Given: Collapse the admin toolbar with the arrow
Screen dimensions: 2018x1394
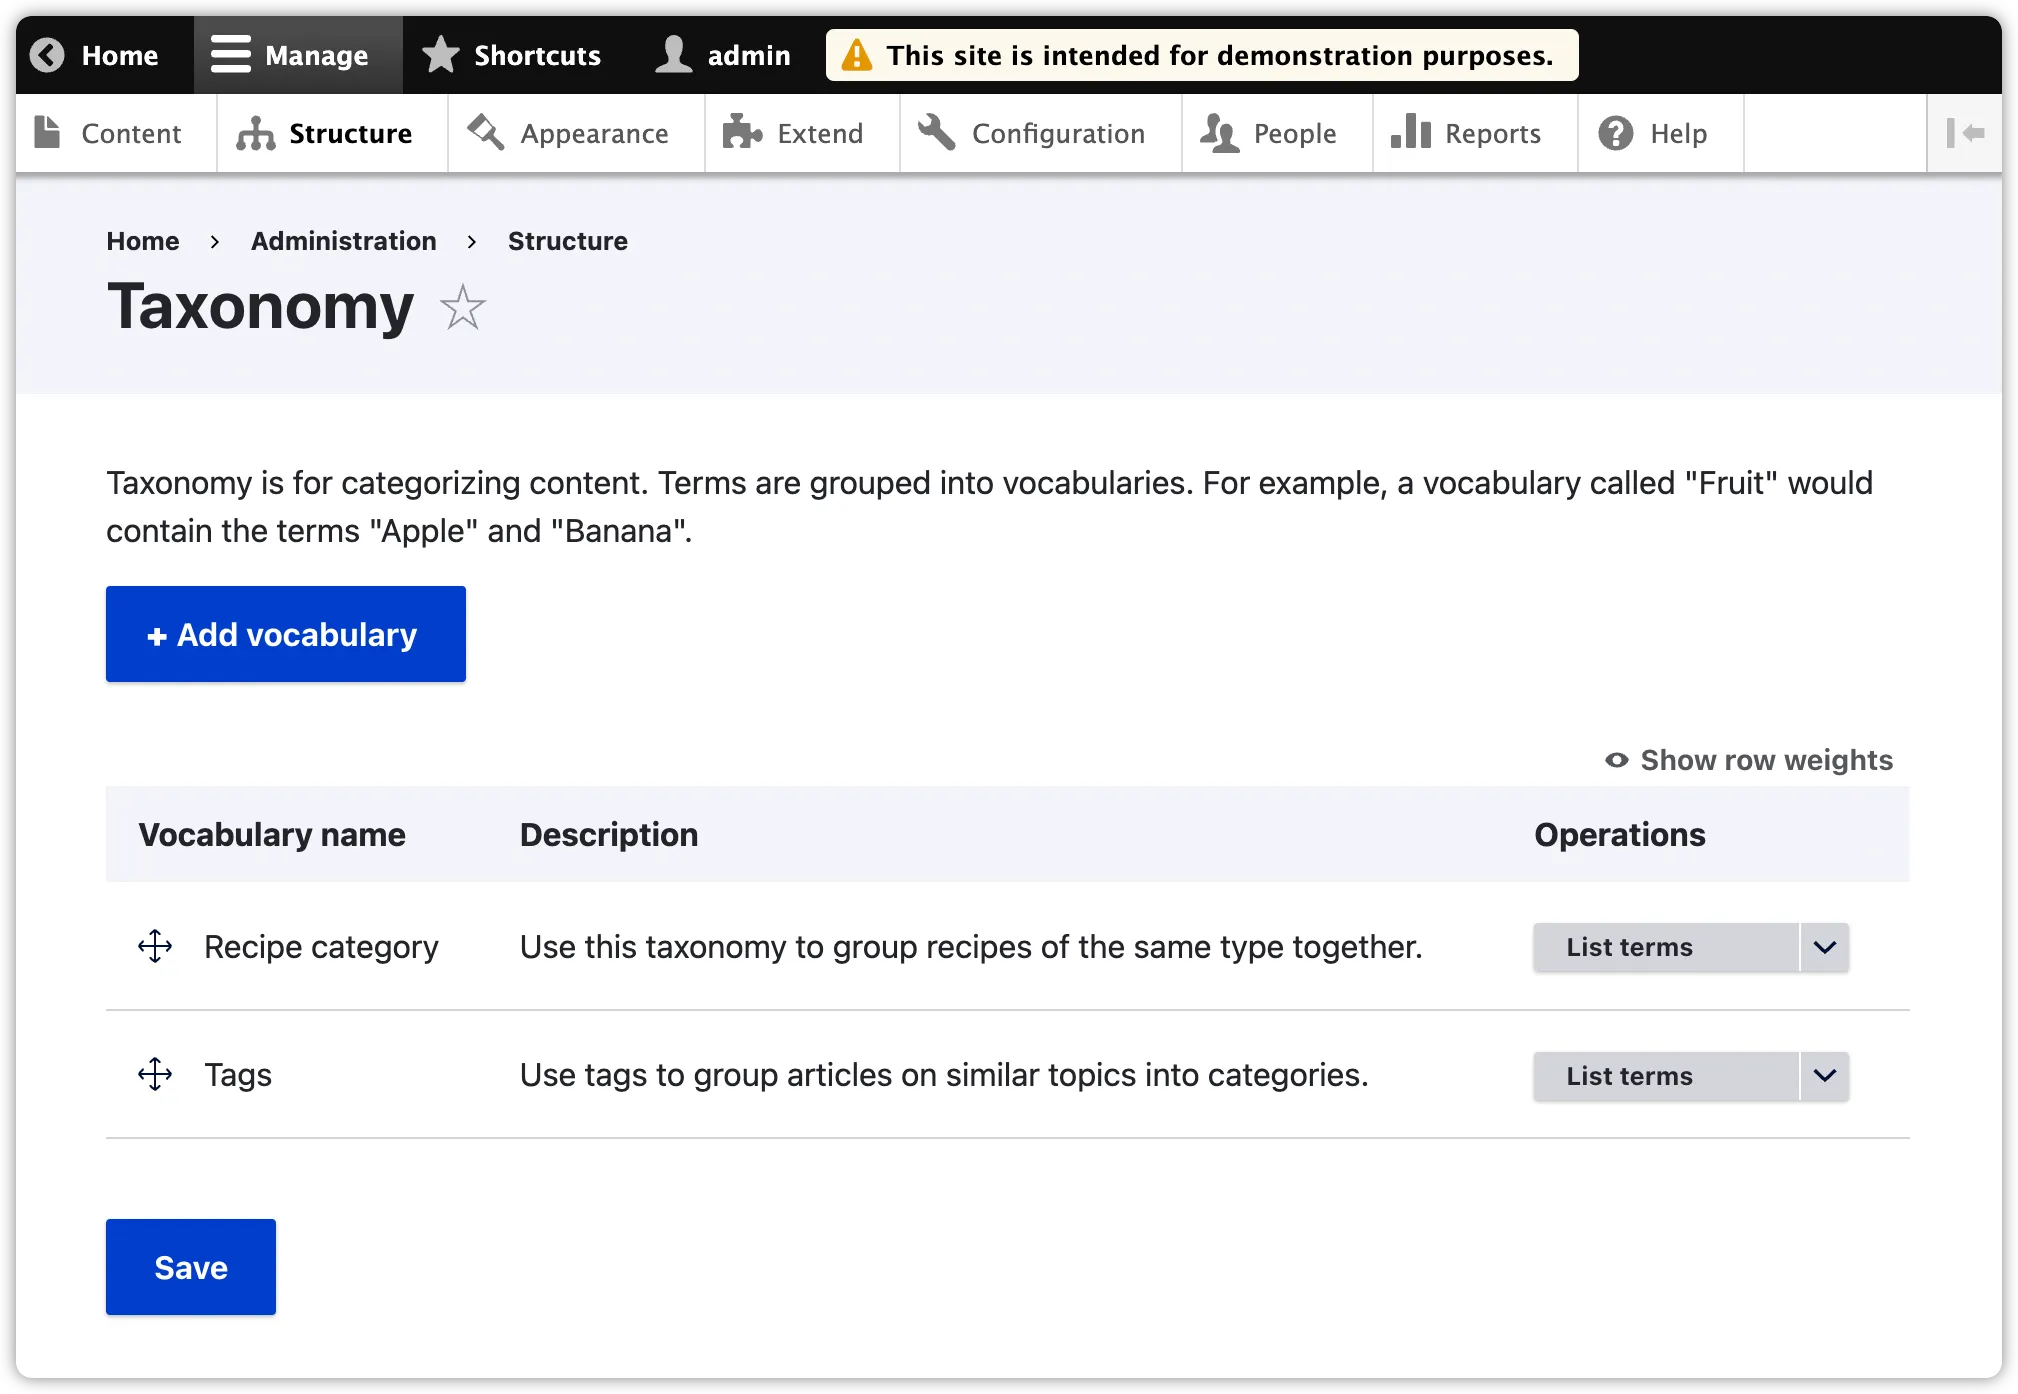Looking at the screenshot, I should pos(1966,133).
